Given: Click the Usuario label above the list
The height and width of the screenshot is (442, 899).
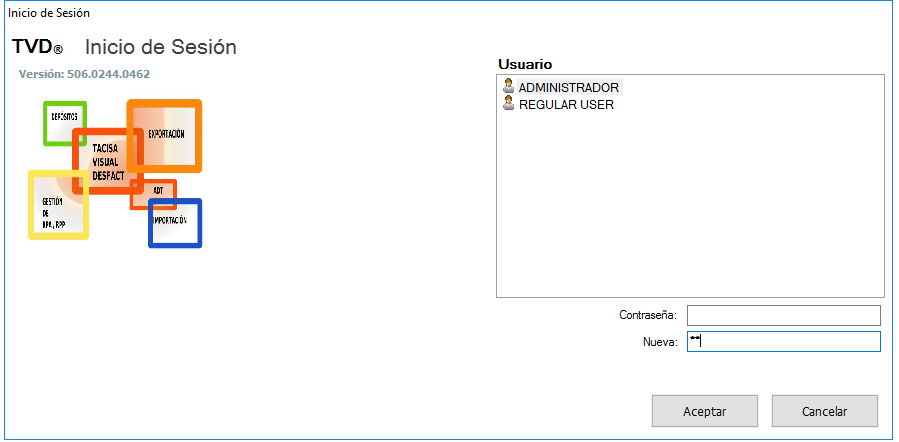Looking at the screenshot, I should 525,64.
